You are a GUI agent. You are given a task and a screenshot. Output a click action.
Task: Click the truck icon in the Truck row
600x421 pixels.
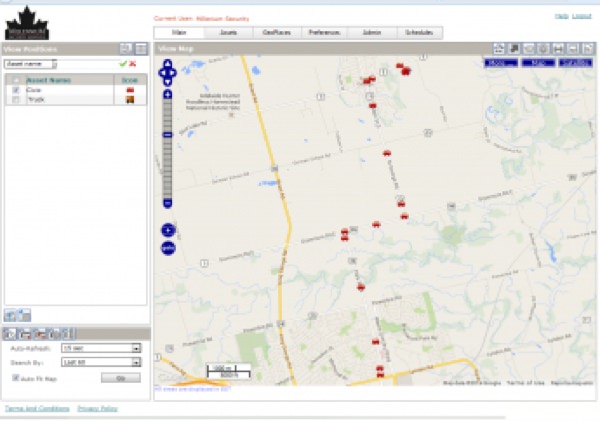[x=130, y=100]
